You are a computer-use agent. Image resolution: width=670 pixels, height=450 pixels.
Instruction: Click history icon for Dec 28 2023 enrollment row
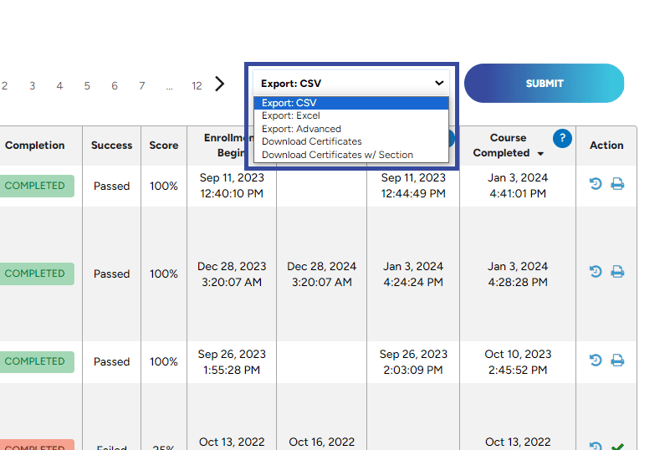[x=596, y=272]
